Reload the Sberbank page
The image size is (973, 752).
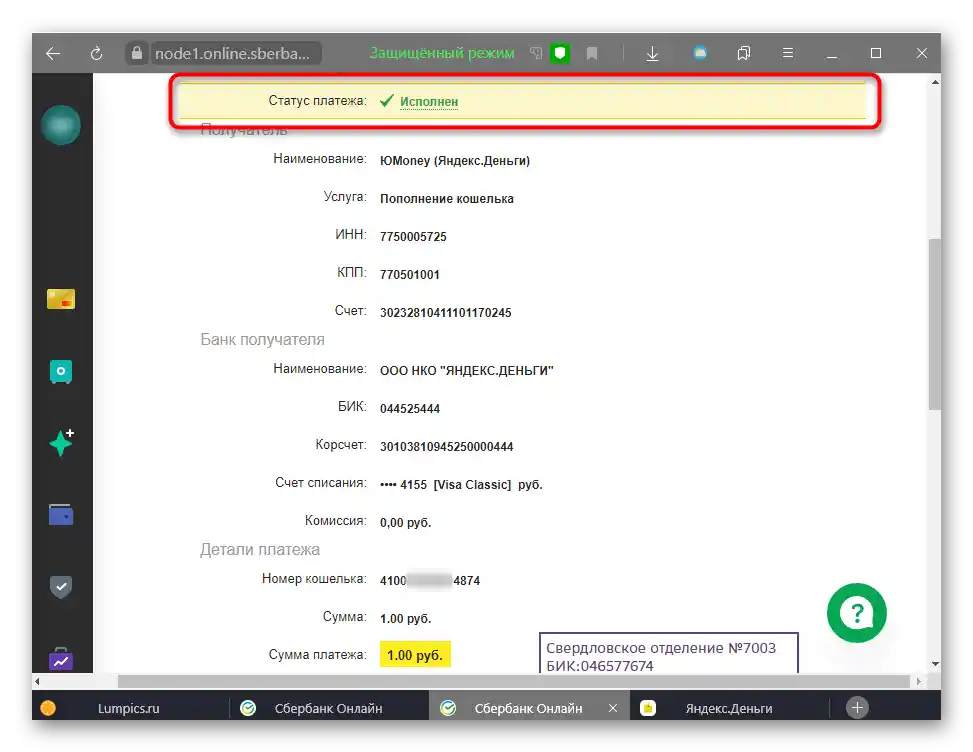pyautogui.click(x=96, y=53)
